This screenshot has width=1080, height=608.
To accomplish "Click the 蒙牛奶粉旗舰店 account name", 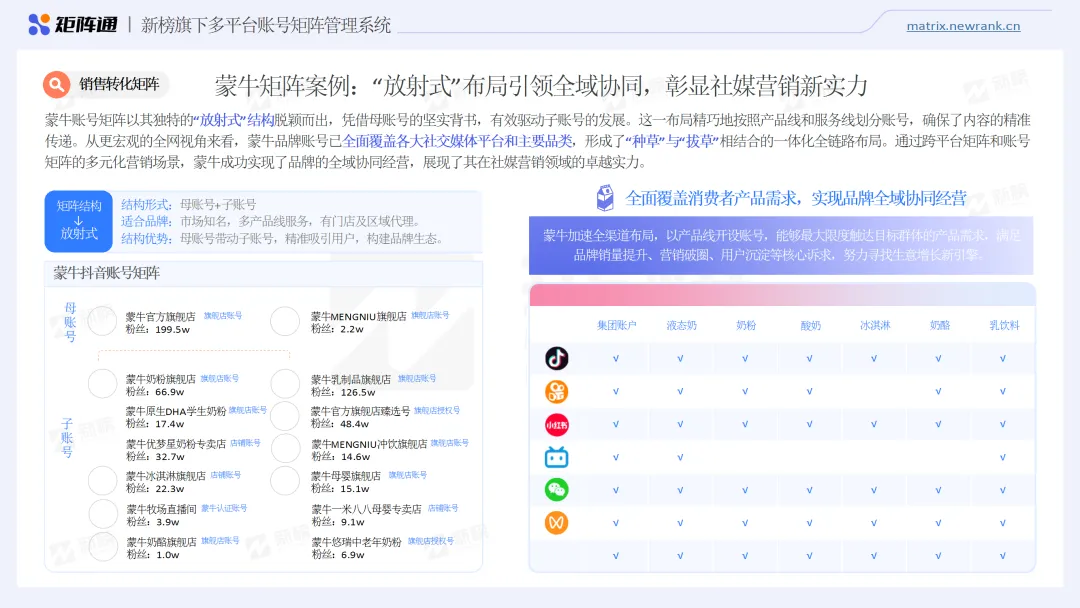I will click(160, 379).
